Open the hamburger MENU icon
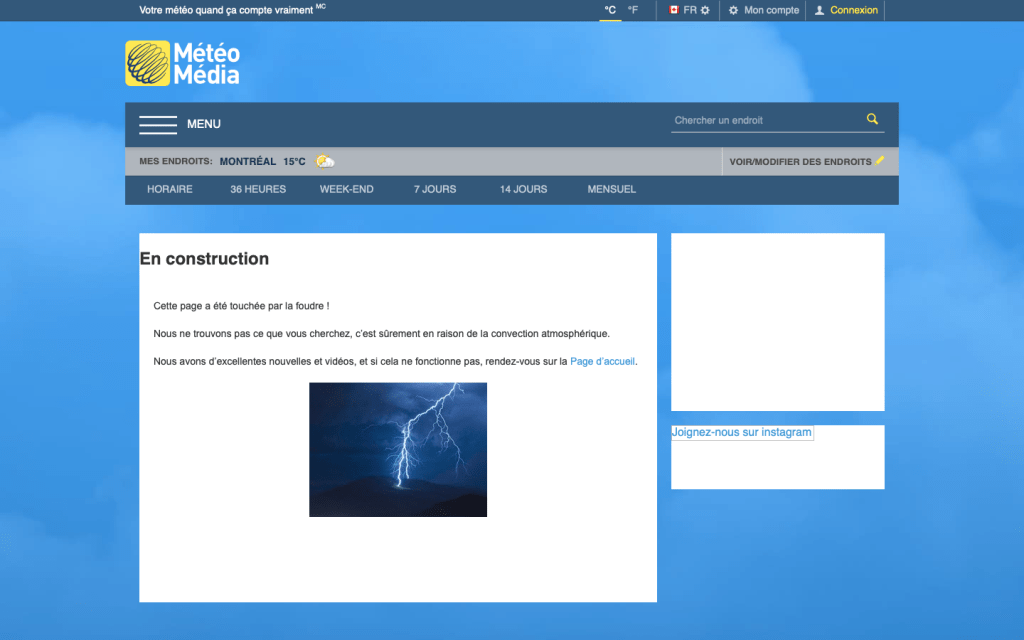Viewport: 1024px width, 640px height. [158, 125]
